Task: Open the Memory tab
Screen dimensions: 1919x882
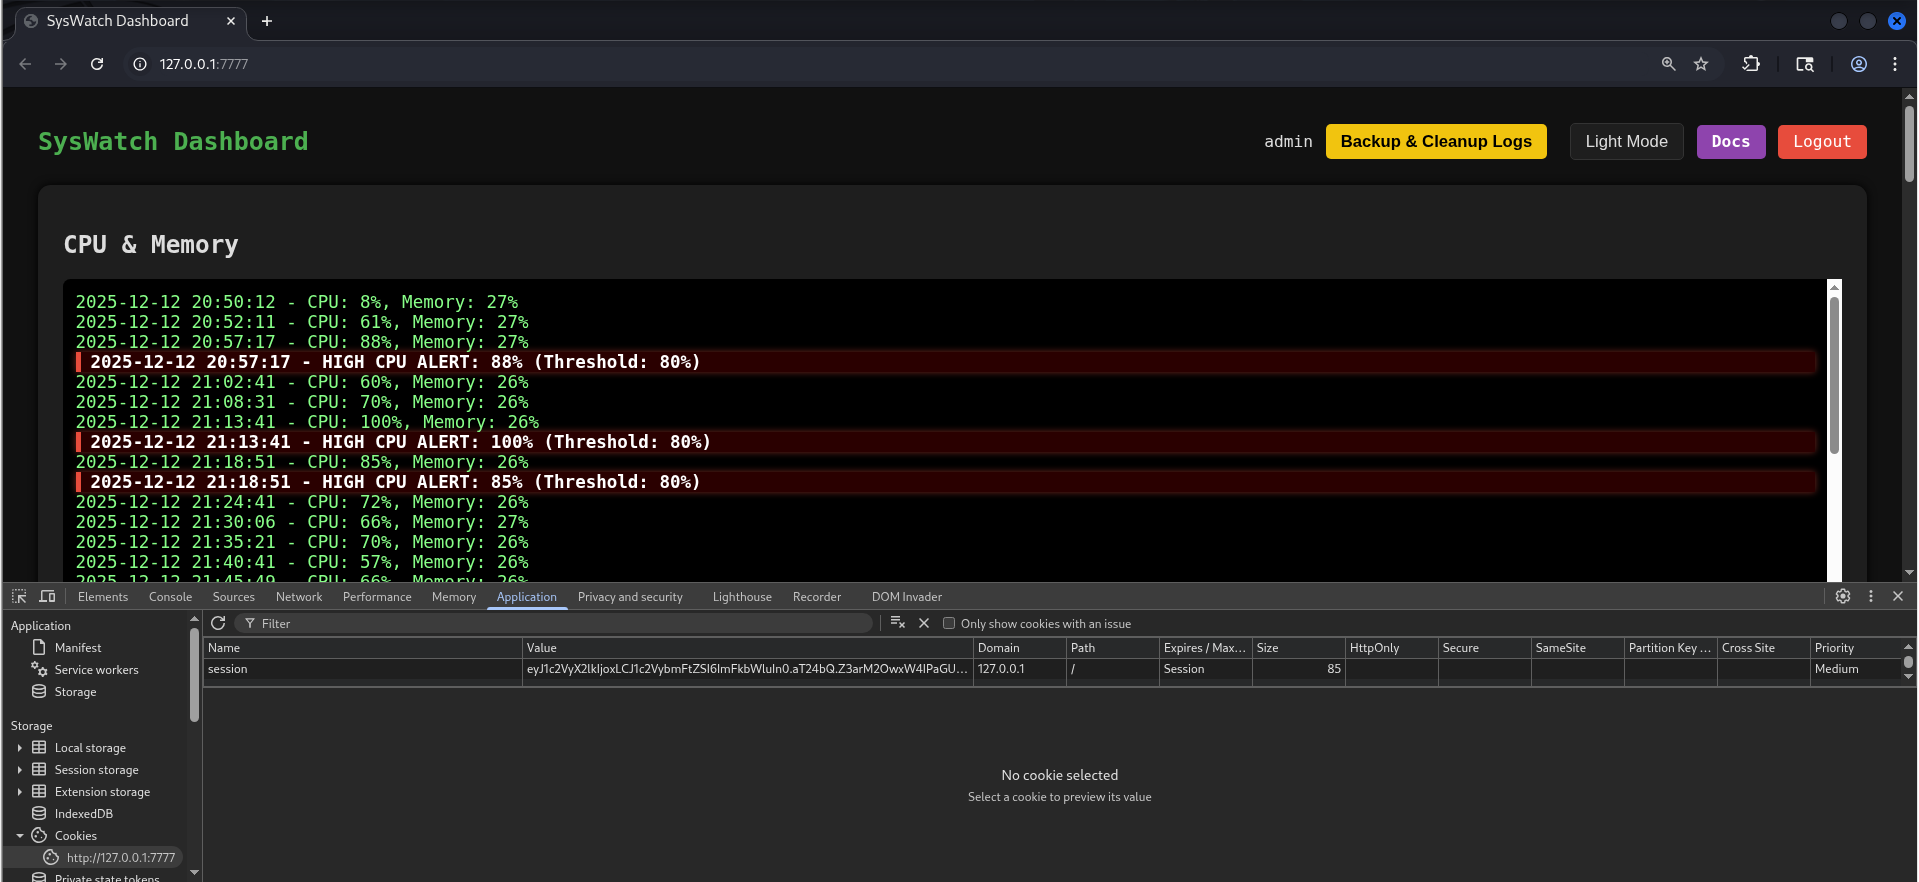Action: pos(454,597)
